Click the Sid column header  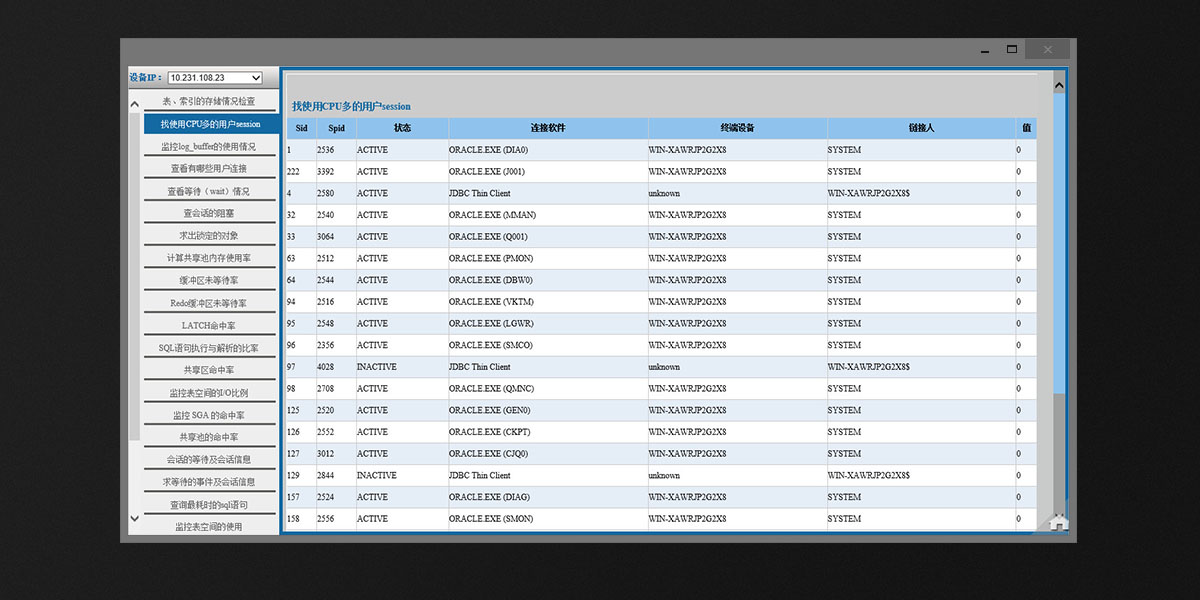tap(301, 128)
